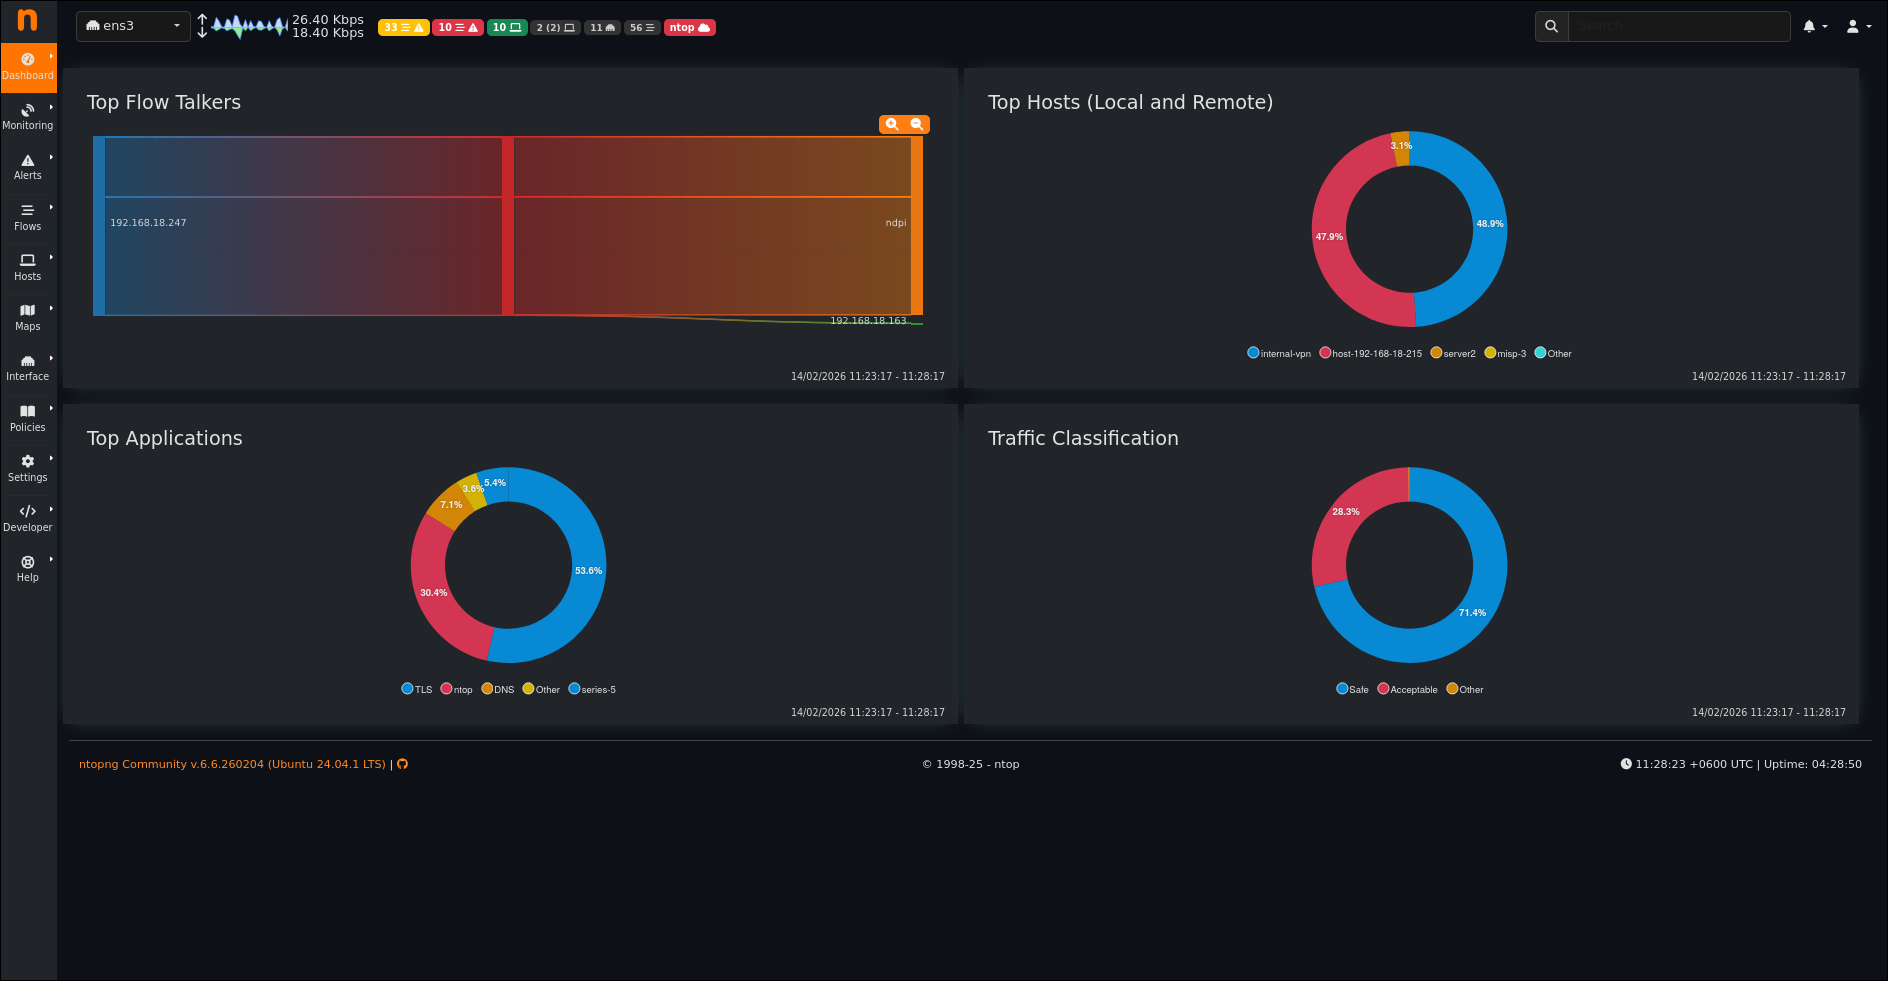The height and width of the screenshot is (981, 1888).
Task: Open the red 10 alerts badge
Action: point(458,28)
